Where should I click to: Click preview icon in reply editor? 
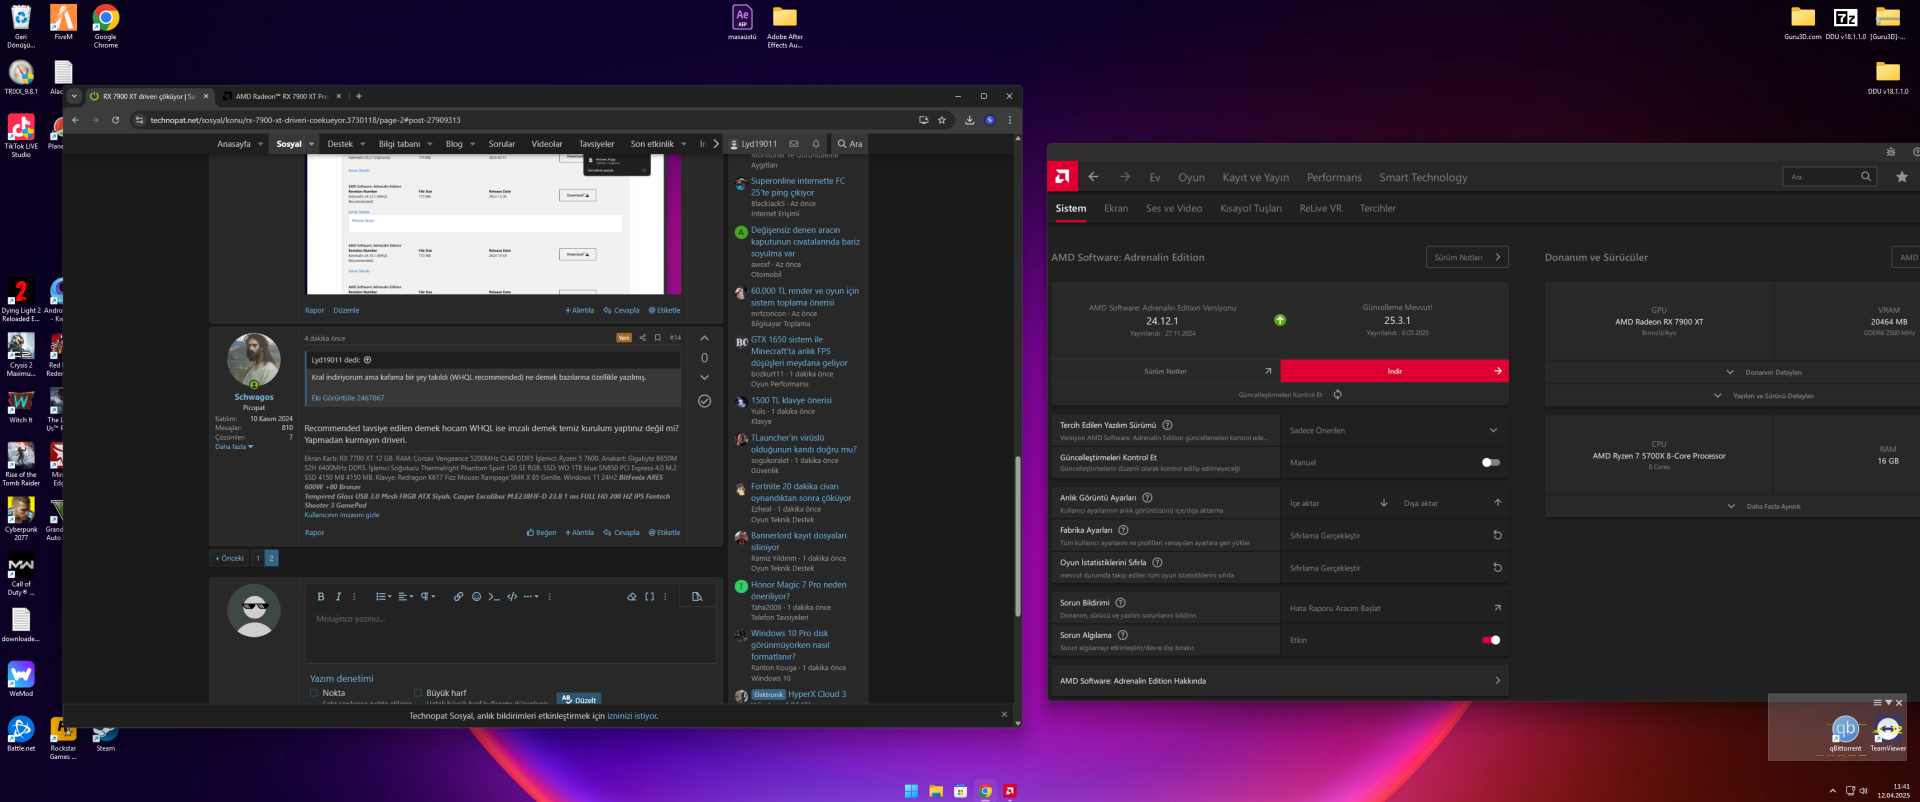click(x=697, y=596)
